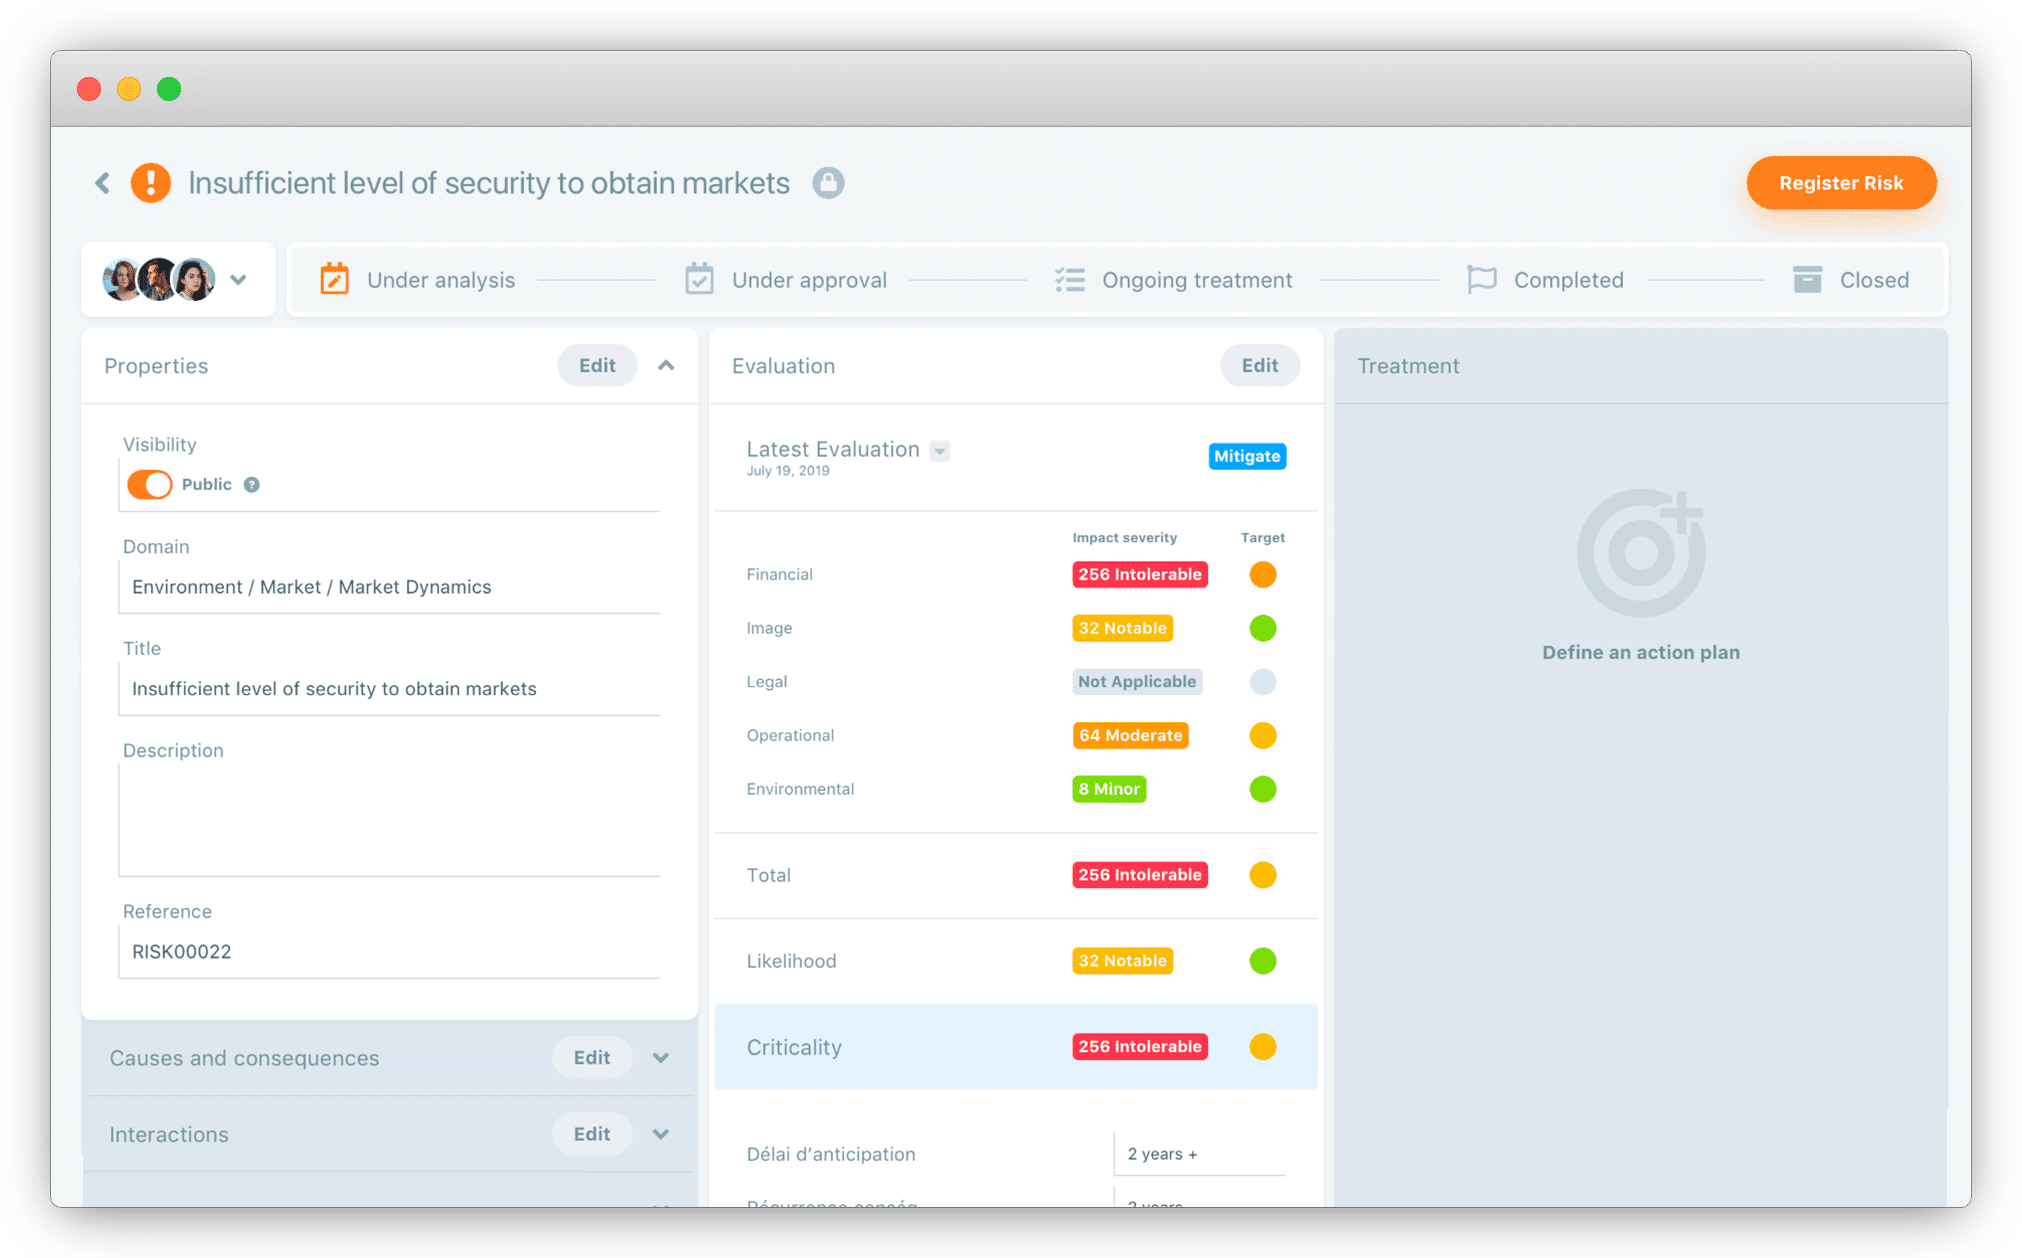
Task: Click the Financial 256 Intolerable badge
Action: (x=1140, y=575)
